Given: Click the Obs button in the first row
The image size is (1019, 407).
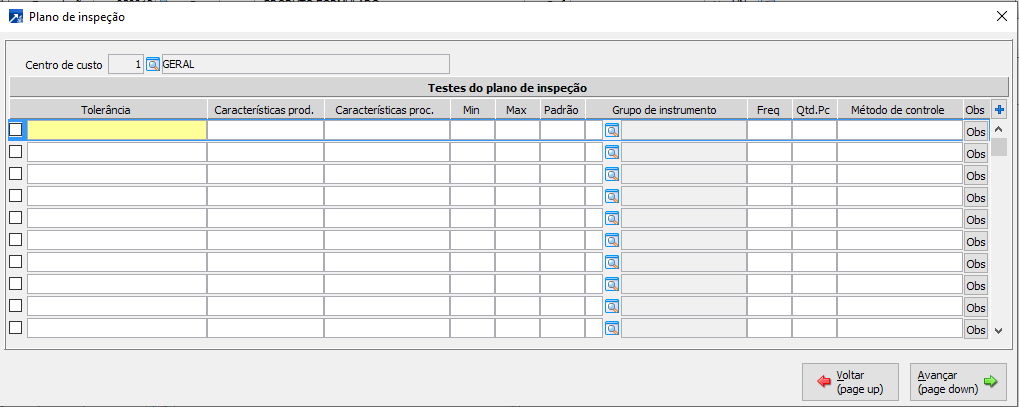Looking at the screenshot, I should tap(975, 131).
